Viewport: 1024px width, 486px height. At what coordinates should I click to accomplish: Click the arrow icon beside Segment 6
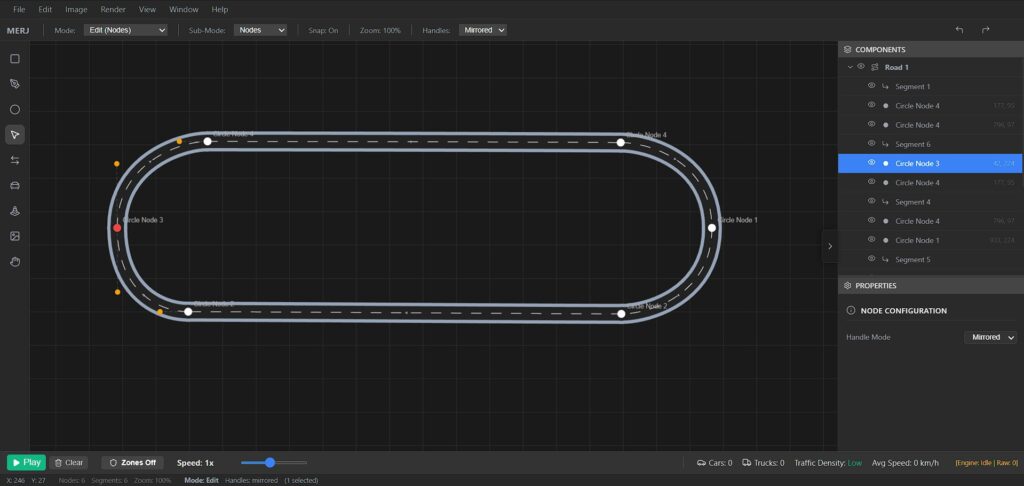886,144
